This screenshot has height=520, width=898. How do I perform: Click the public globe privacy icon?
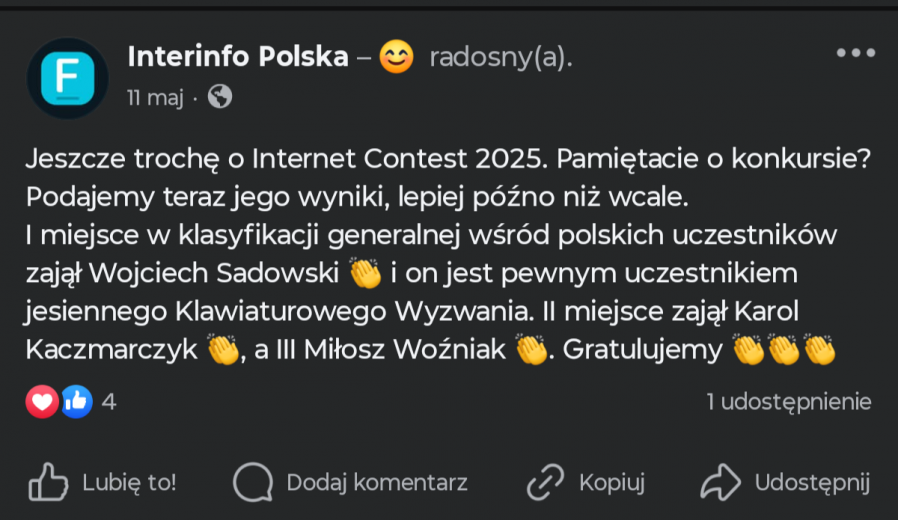tap(220, 96)
